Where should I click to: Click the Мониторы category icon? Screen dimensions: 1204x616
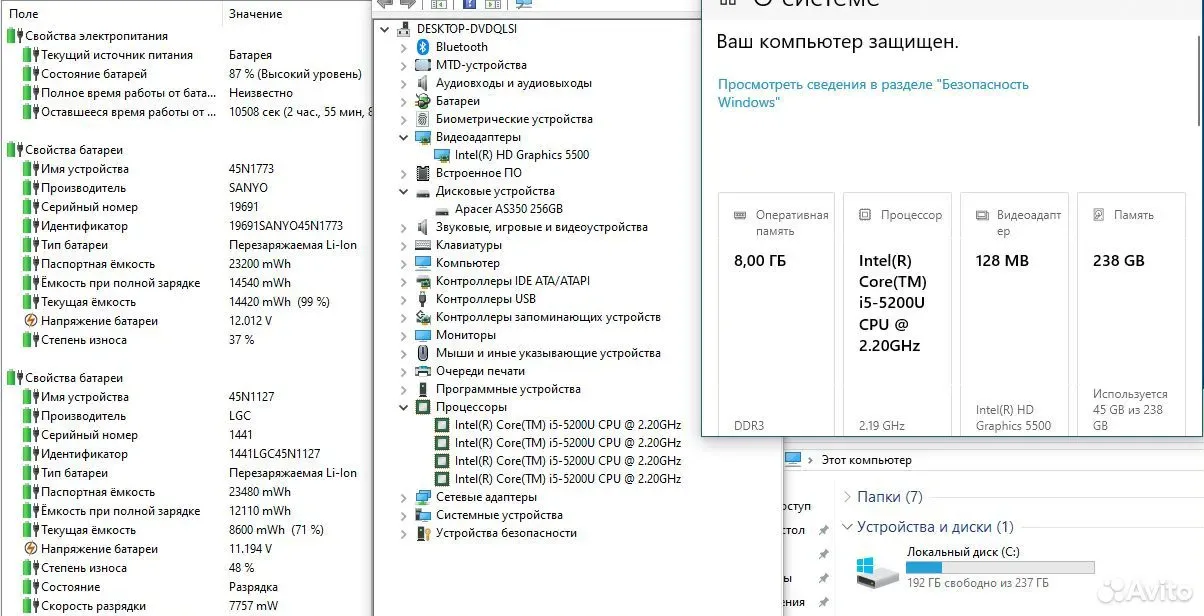click(423, 335)
